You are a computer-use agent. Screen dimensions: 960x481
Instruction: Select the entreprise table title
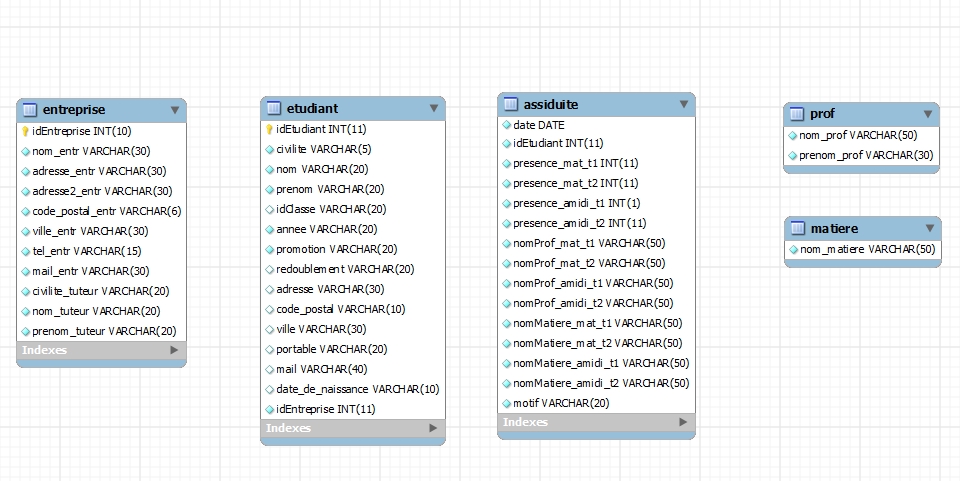tap(74, 110)
